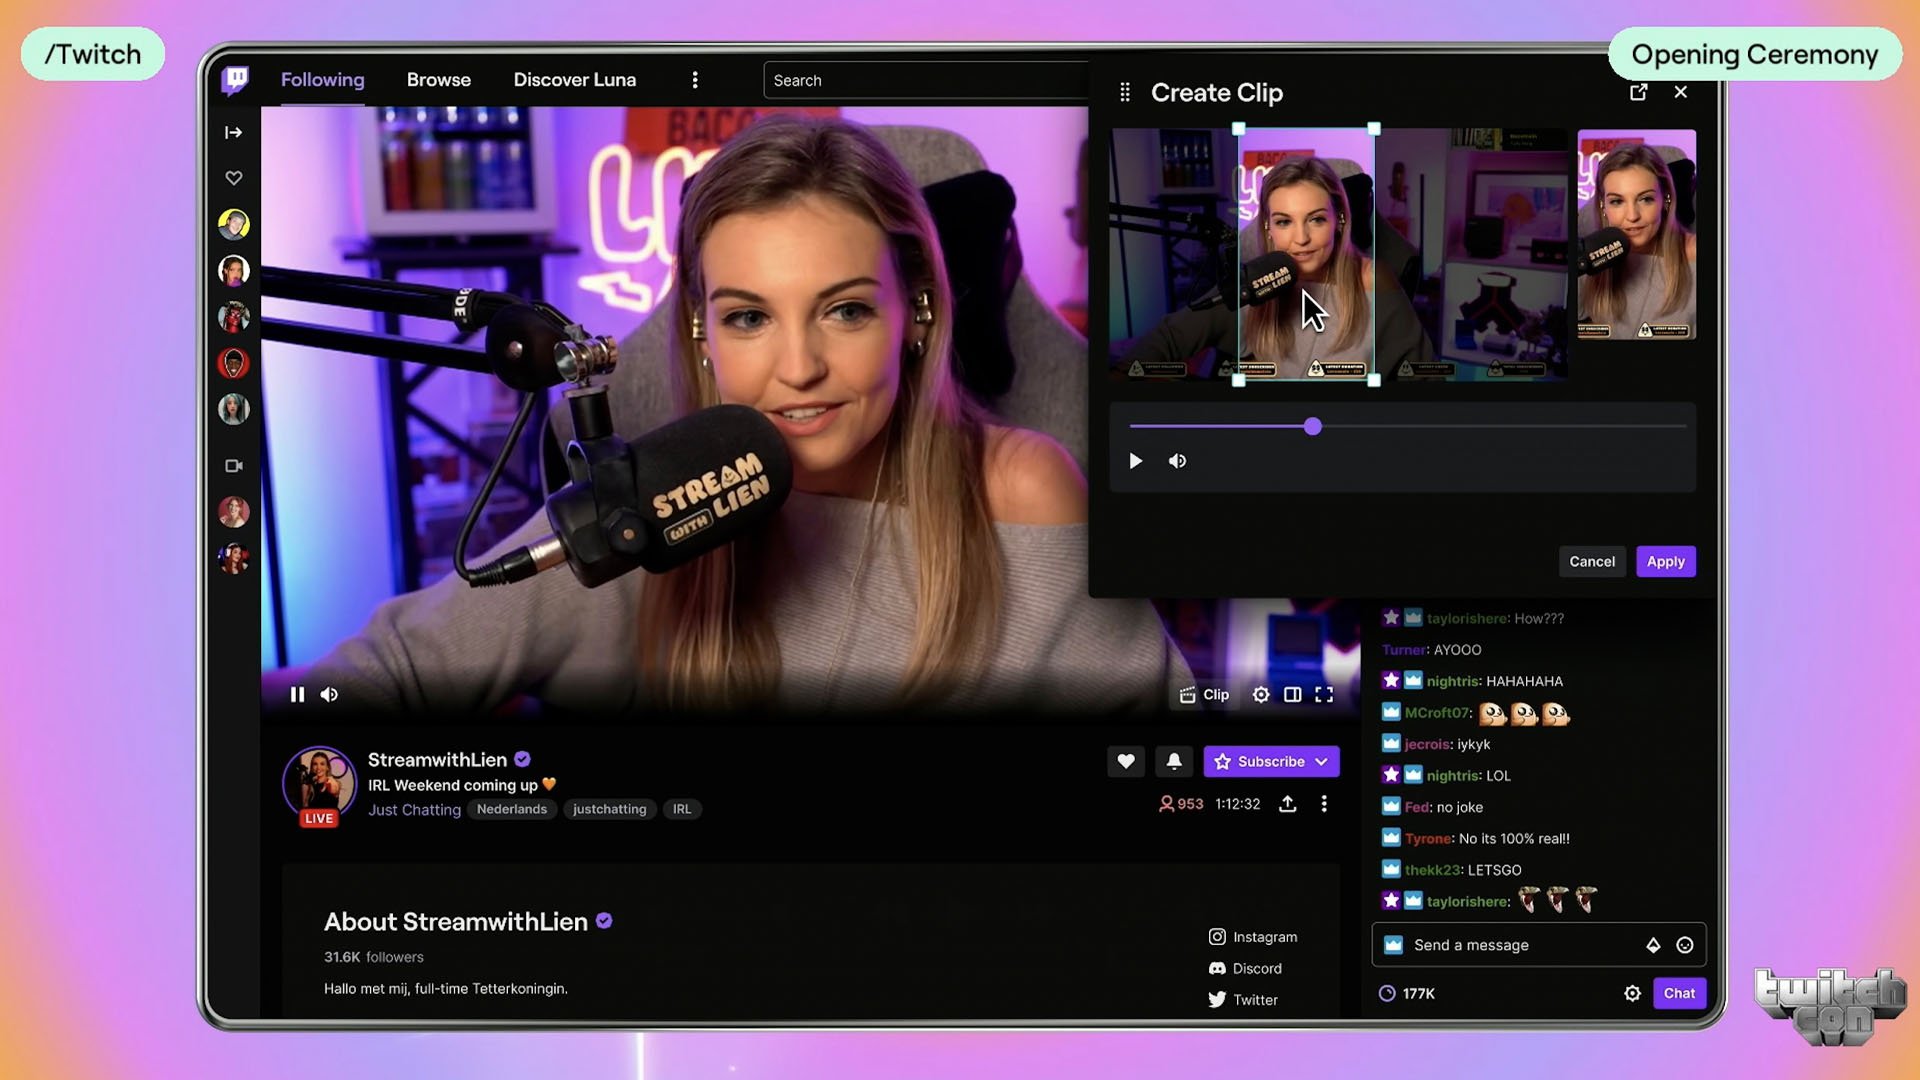Send message with the Chat button
The height and width of the screenshot is (1080, 1920).
[1679, 994]
